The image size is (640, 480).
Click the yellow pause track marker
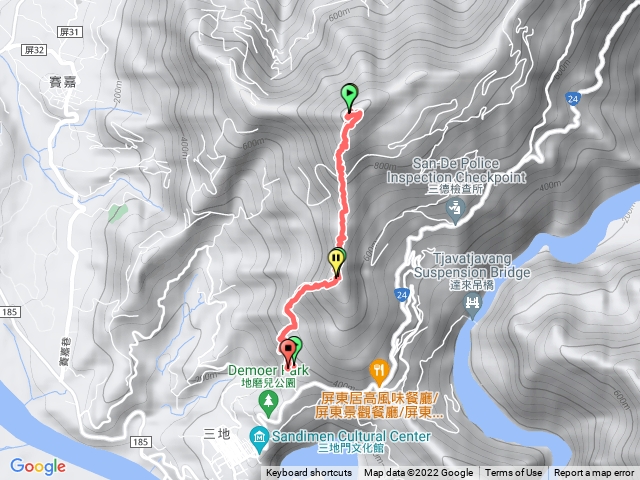click(336, 263)
